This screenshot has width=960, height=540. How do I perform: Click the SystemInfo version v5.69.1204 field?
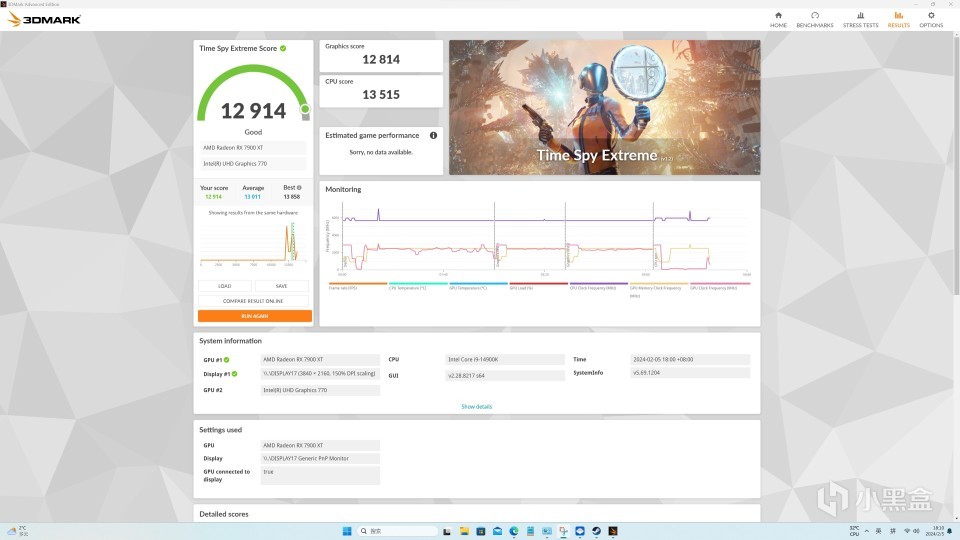tap(690, 372)
